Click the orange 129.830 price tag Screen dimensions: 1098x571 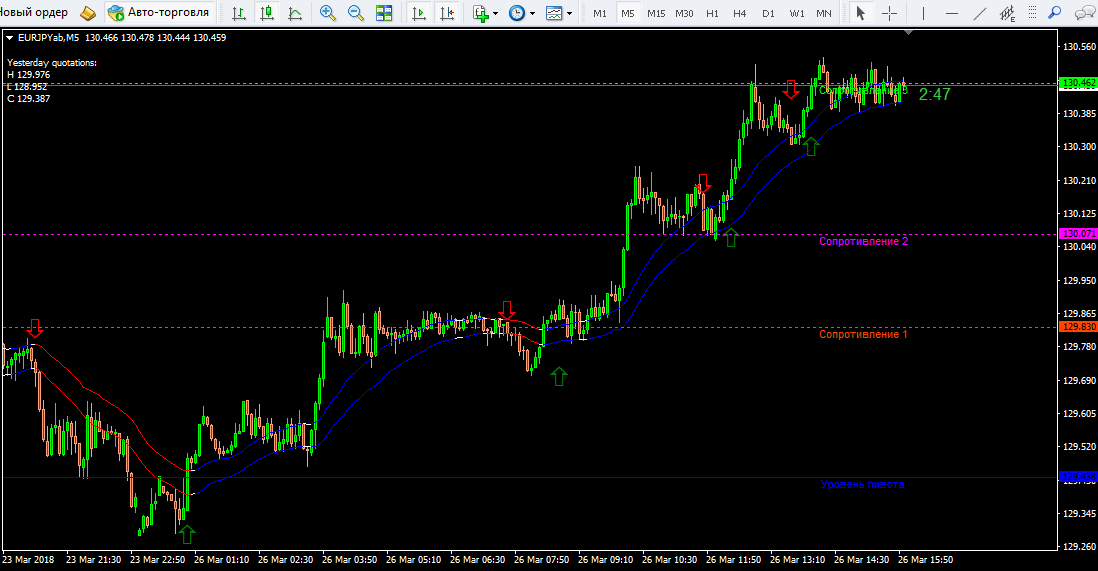click(x=1078, y=326)
